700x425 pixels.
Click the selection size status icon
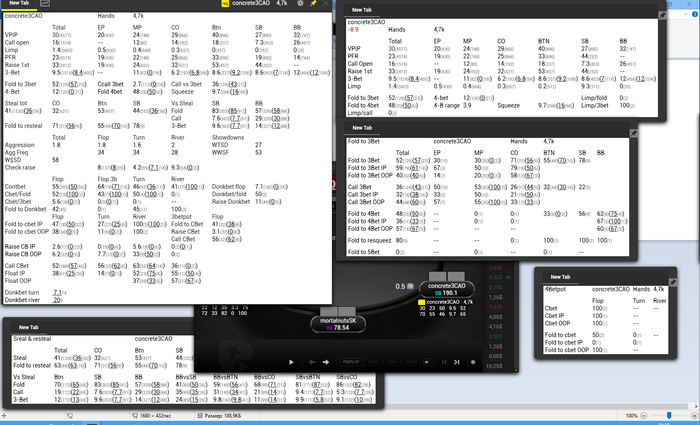point(70,416)
